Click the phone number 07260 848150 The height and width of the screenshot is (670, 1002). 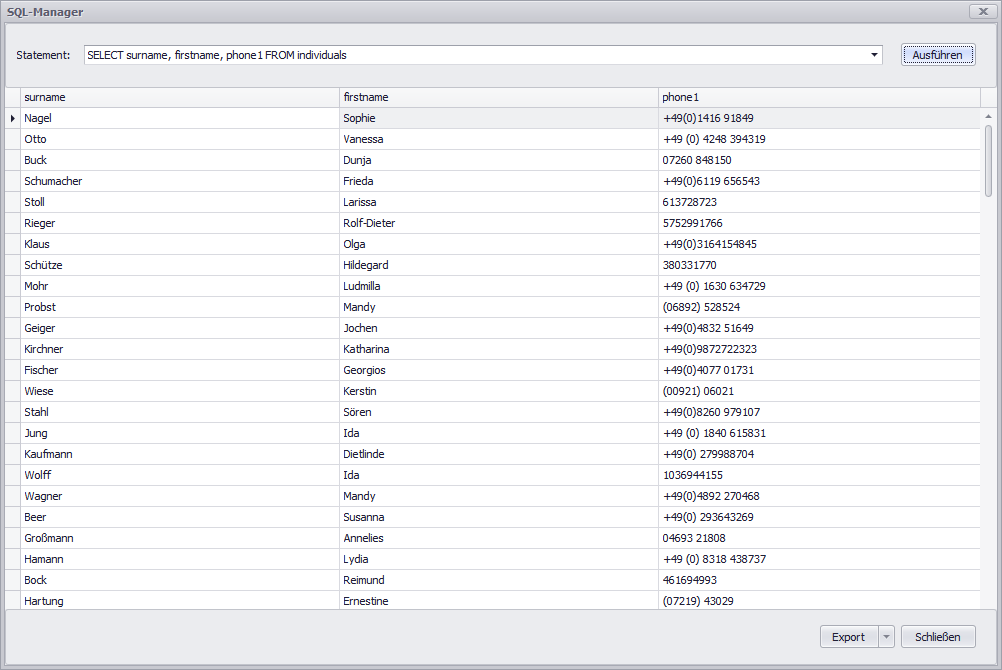(697, 160)
